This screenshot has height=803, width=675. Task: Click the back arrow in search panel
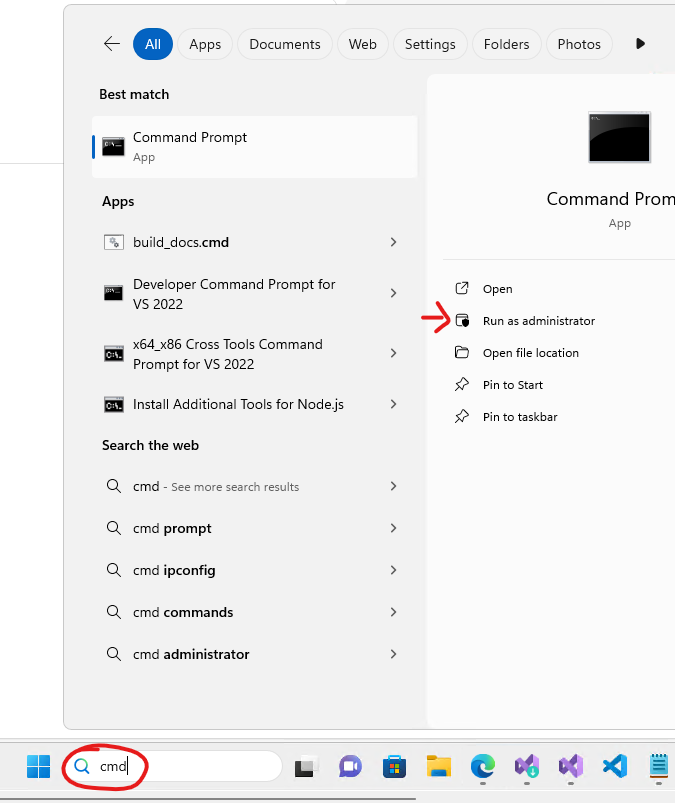pyautogui.click(x=112, y=44)
